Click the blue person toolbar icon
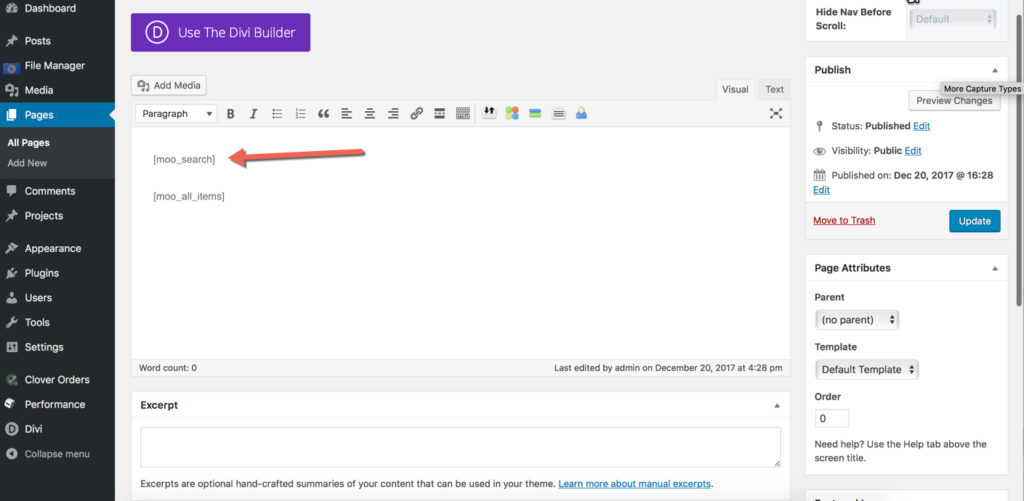The width and height of the screenshot is (1024, 501). point(581,113)
